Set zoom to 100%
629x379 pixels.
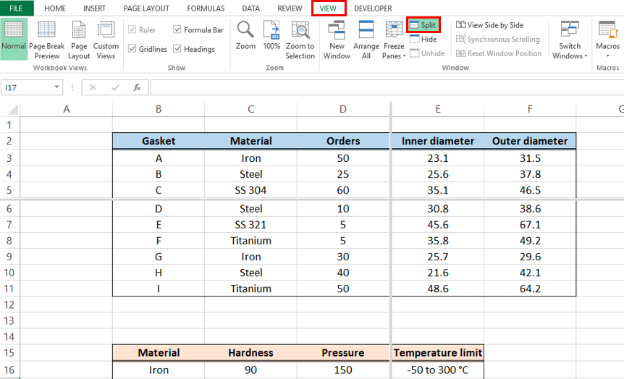coord(272,36)
